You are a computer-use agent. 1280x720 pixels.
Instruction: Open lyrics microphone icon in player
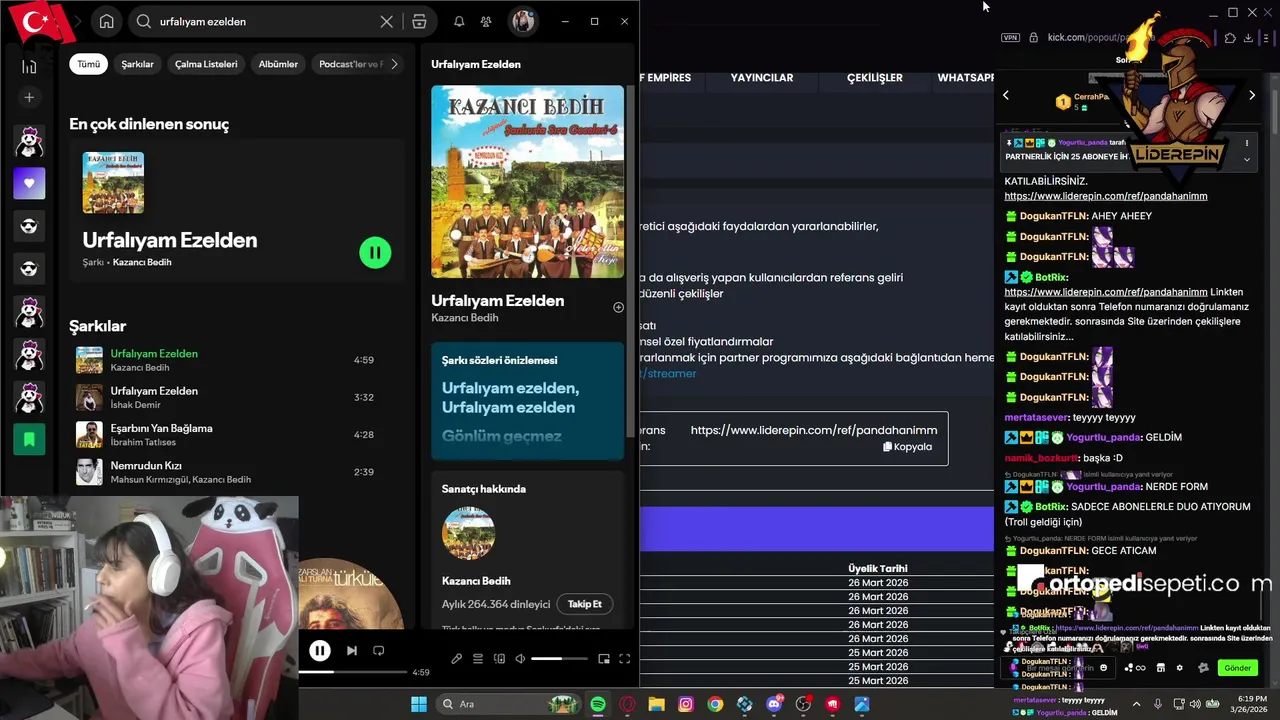coord(457,659)
